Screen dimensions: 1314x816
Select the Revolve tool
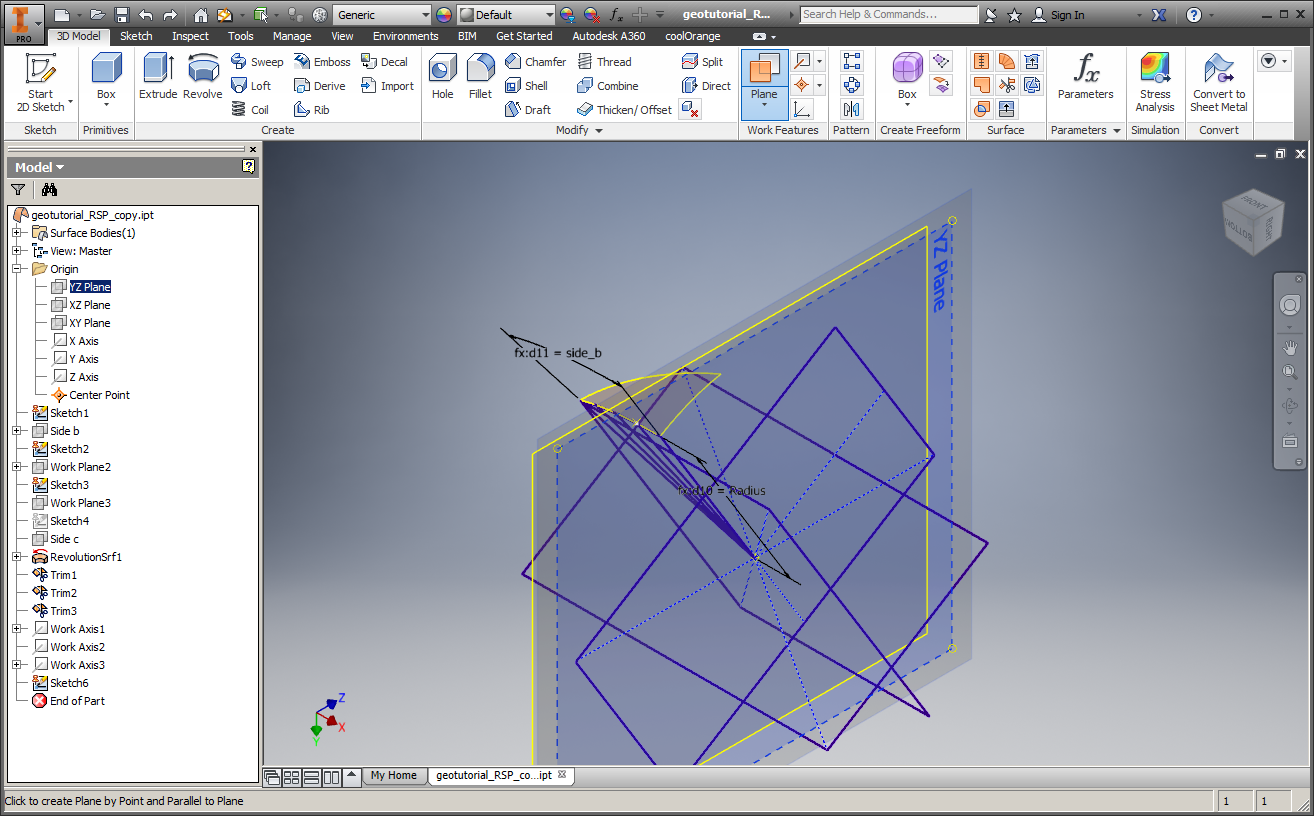pyautogui.click(x=203, y=77)
